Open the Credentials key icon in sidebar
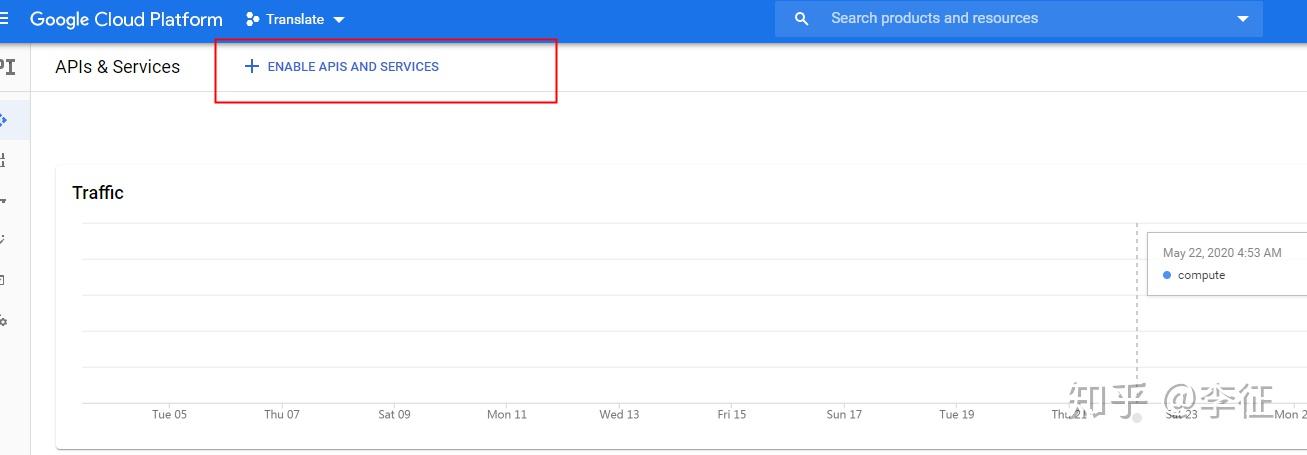The width and height of the screenshot is (1307, 455). pos(4,200)
